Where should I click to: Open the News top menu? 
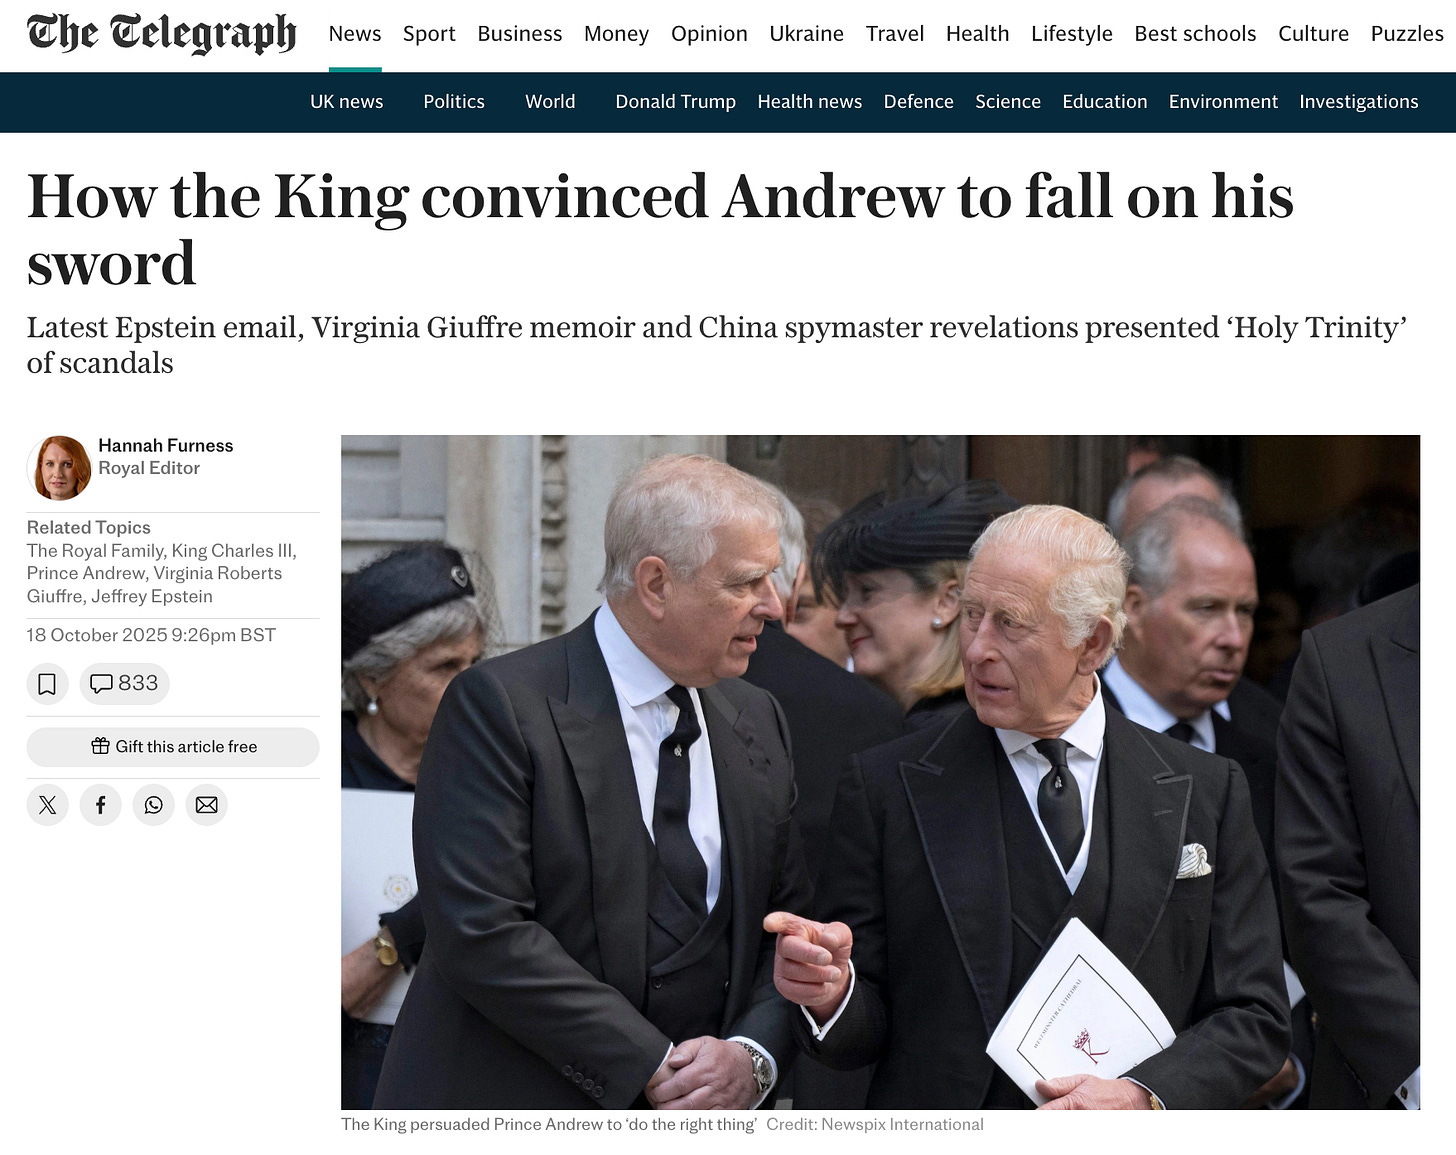tap(355, 34)
